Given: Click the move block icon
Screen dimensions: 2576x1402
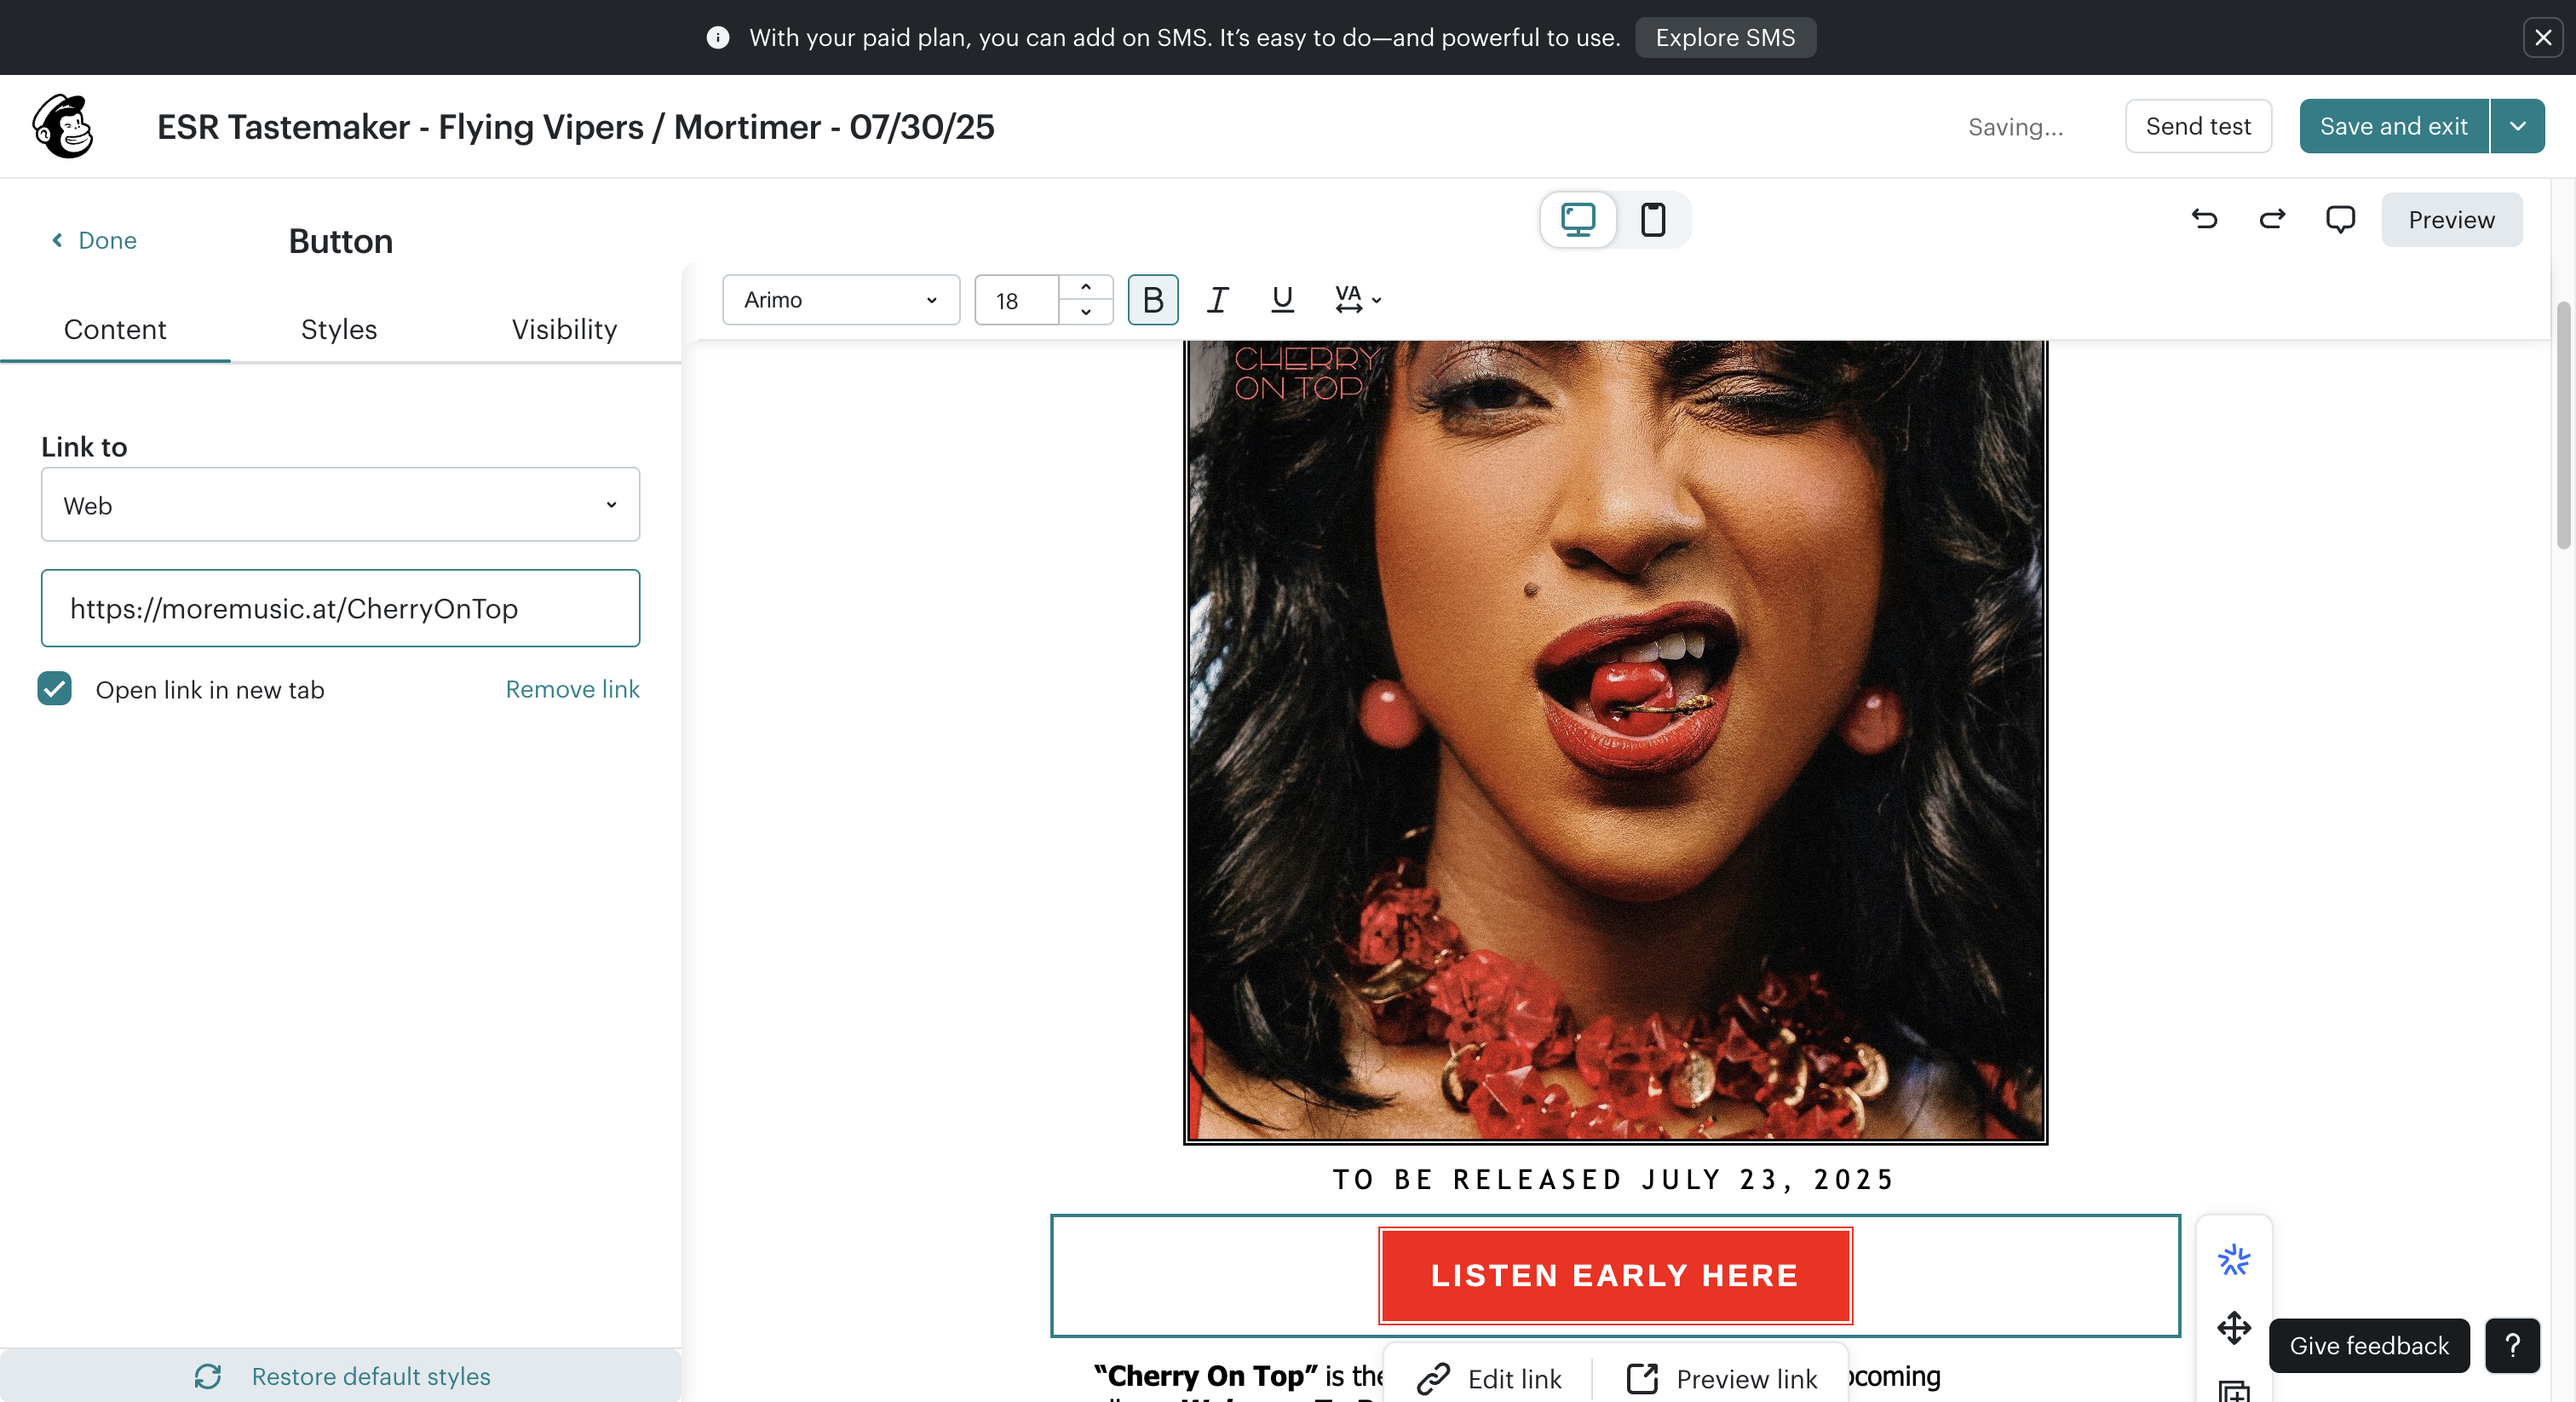Looking at the screenshot, I should (x=2233, y=1328).
